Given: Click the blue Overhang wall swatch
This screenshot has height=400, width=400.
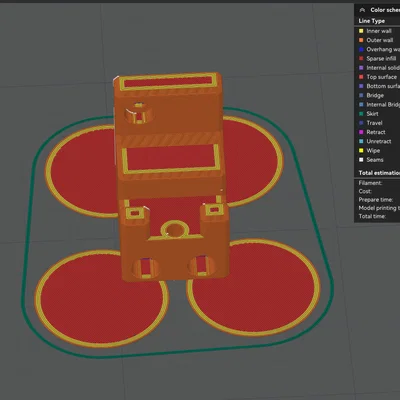Looking at the screenshot, I should pyautogui.click(x=361, y=49).
